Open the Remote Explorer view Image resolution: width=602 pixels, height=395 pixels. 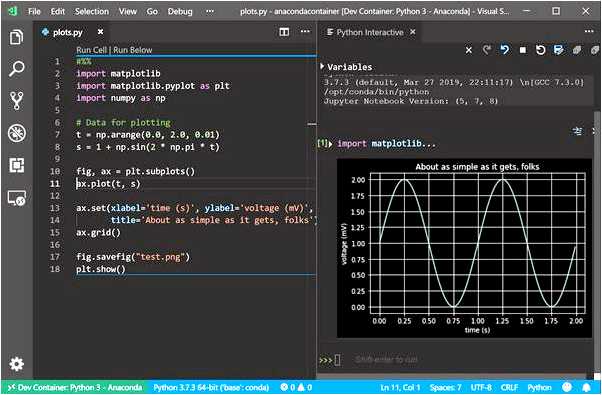pyautogui.click(x=17, y=198)
